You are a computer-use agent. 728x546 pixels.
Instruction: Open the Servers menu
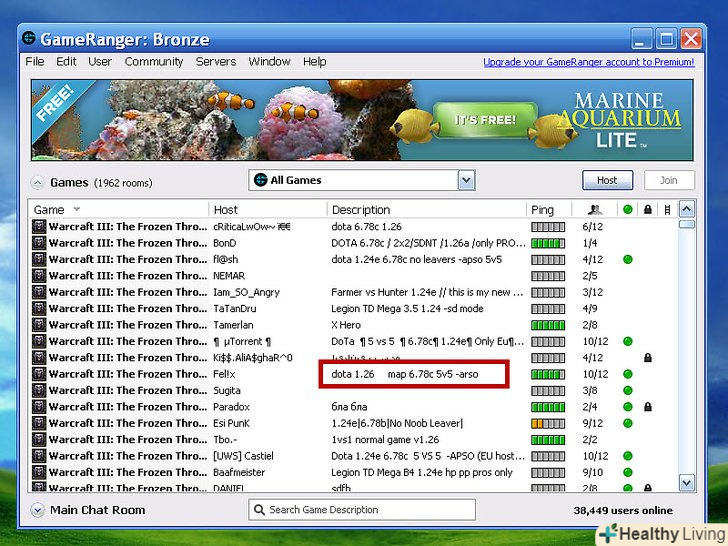215,61
